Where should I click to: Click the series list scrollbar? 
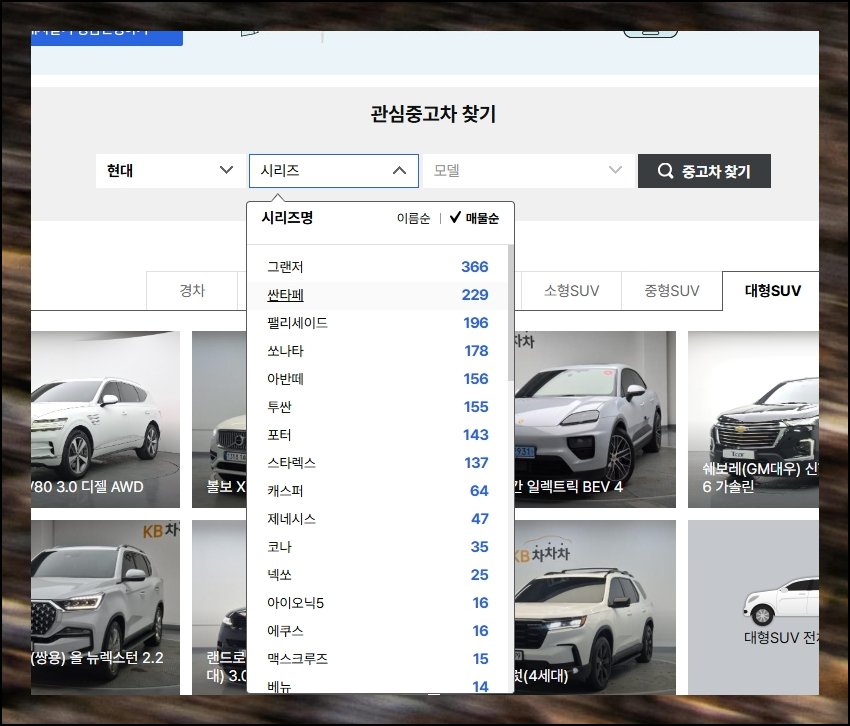(511, 313)
